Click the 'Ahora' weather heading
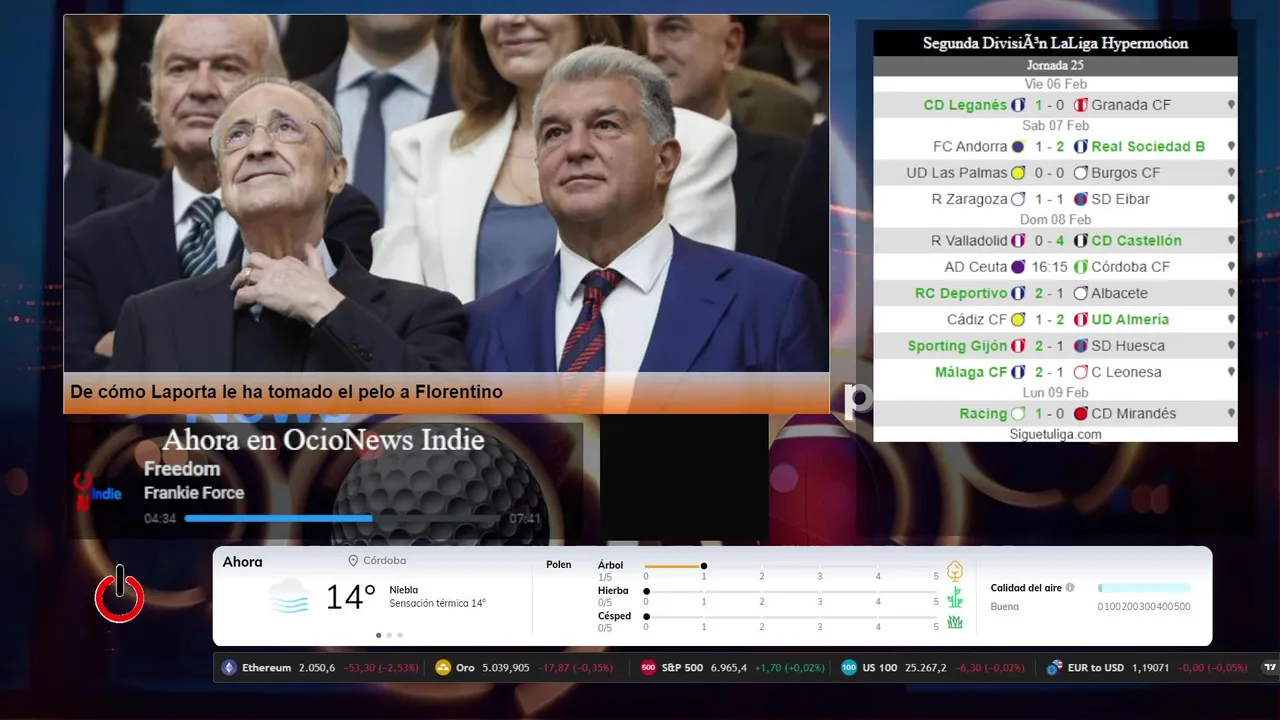1280x720 pixels. [243, 562]
